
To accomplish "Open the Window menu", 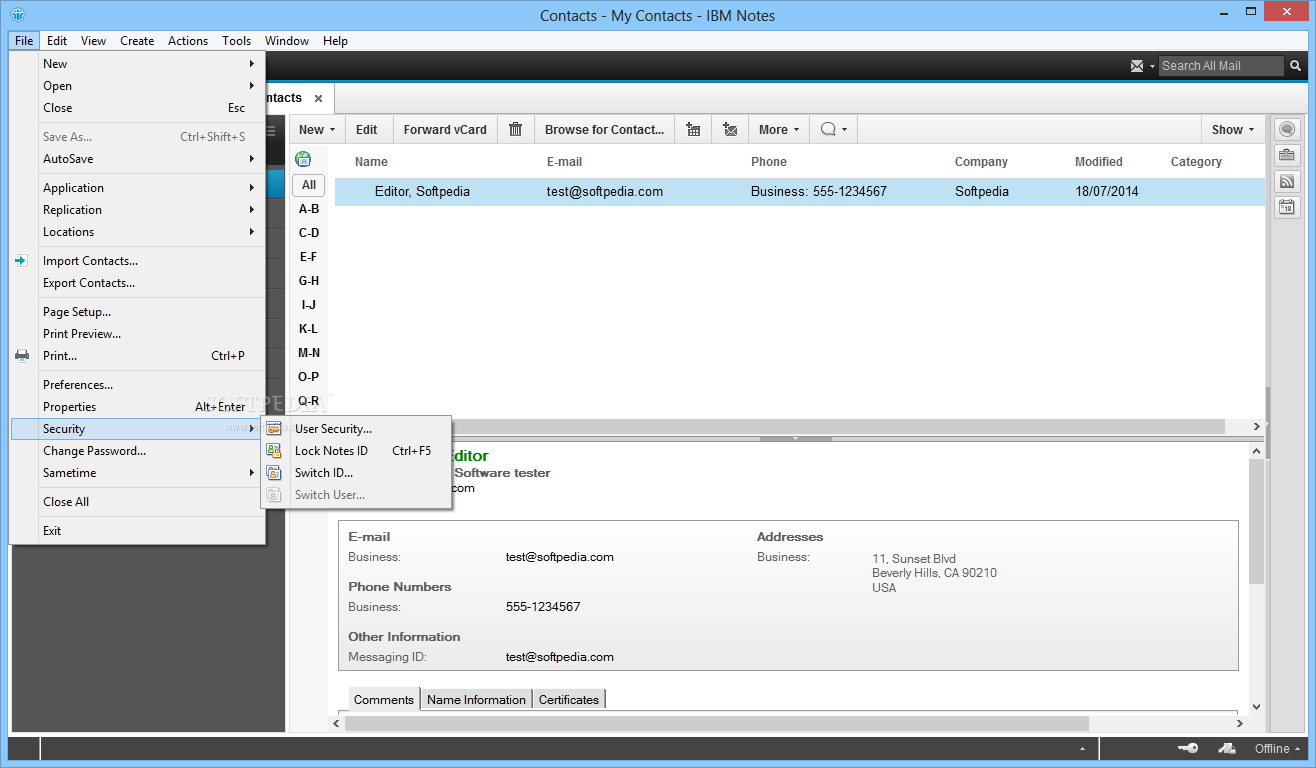I will (287, 41).
